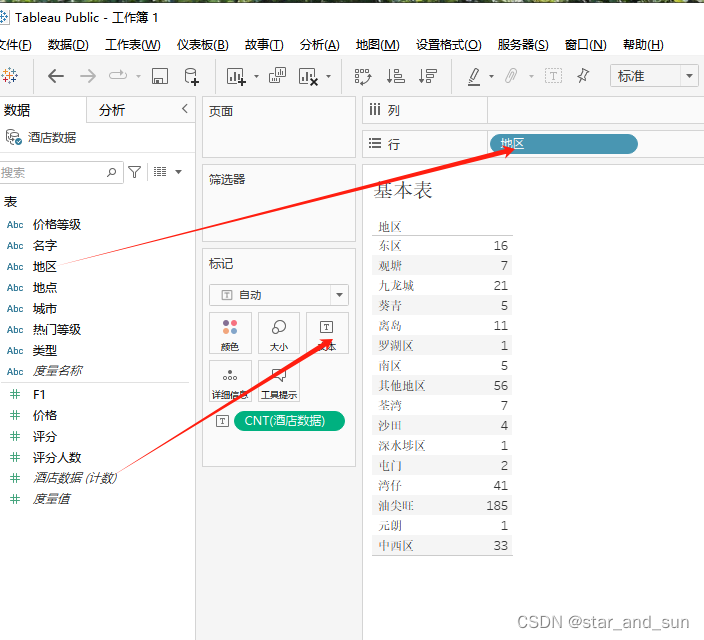This screenshot has width=704, height=640.
Task: Click the 文本 text marks card
Action: coord(327,333)
